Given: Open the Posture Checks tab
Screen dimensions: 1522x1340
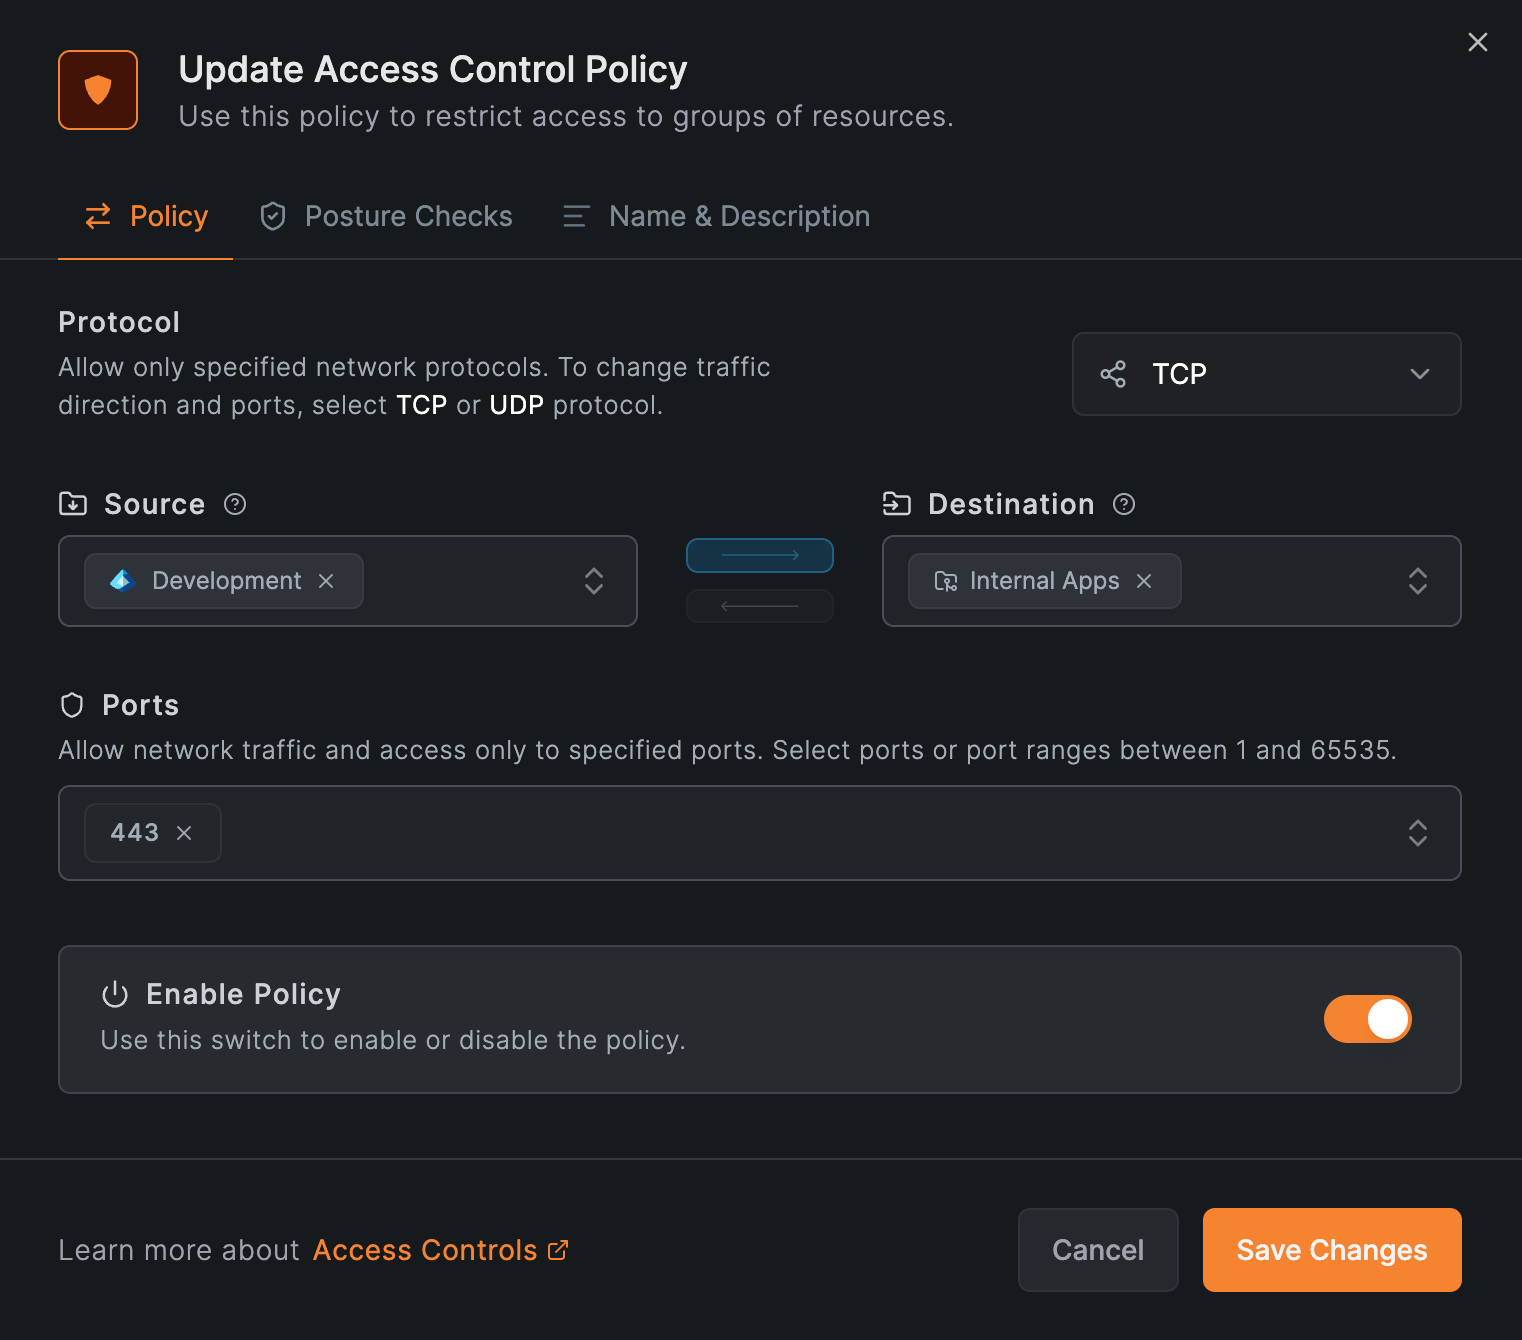Looking at the screenshot, I should coord(385,216).
